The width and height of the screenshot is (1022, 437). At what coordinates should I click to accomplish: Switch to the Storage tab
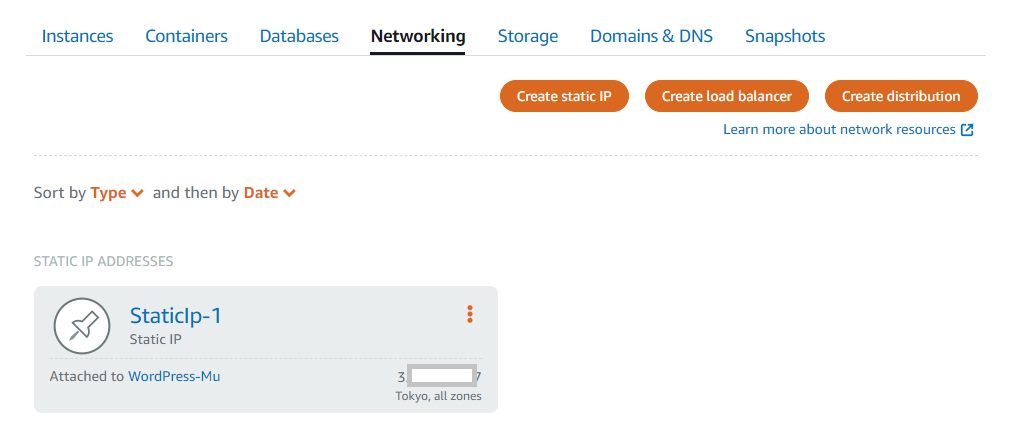coord(528,36)
